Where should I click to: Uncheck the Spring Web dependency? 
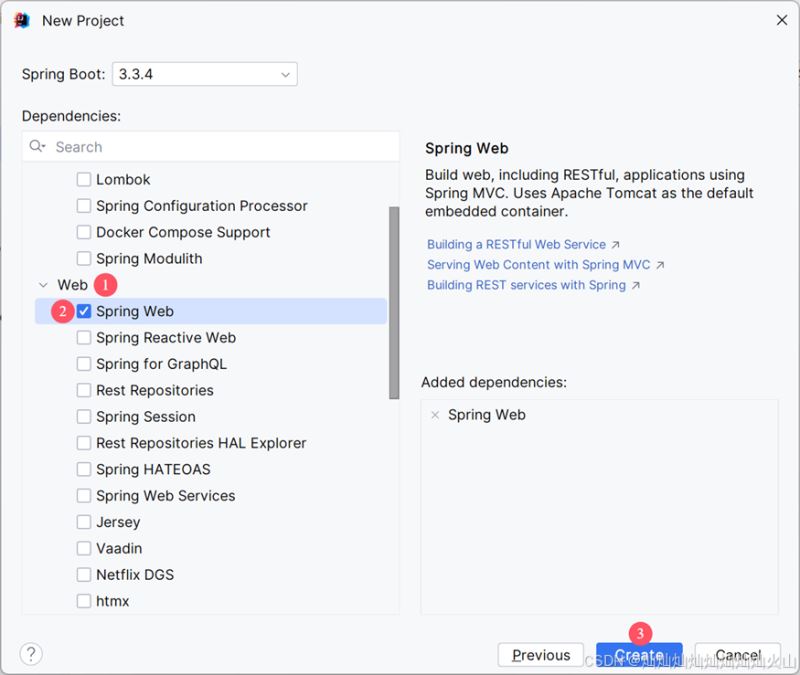[x=84, y=311]
